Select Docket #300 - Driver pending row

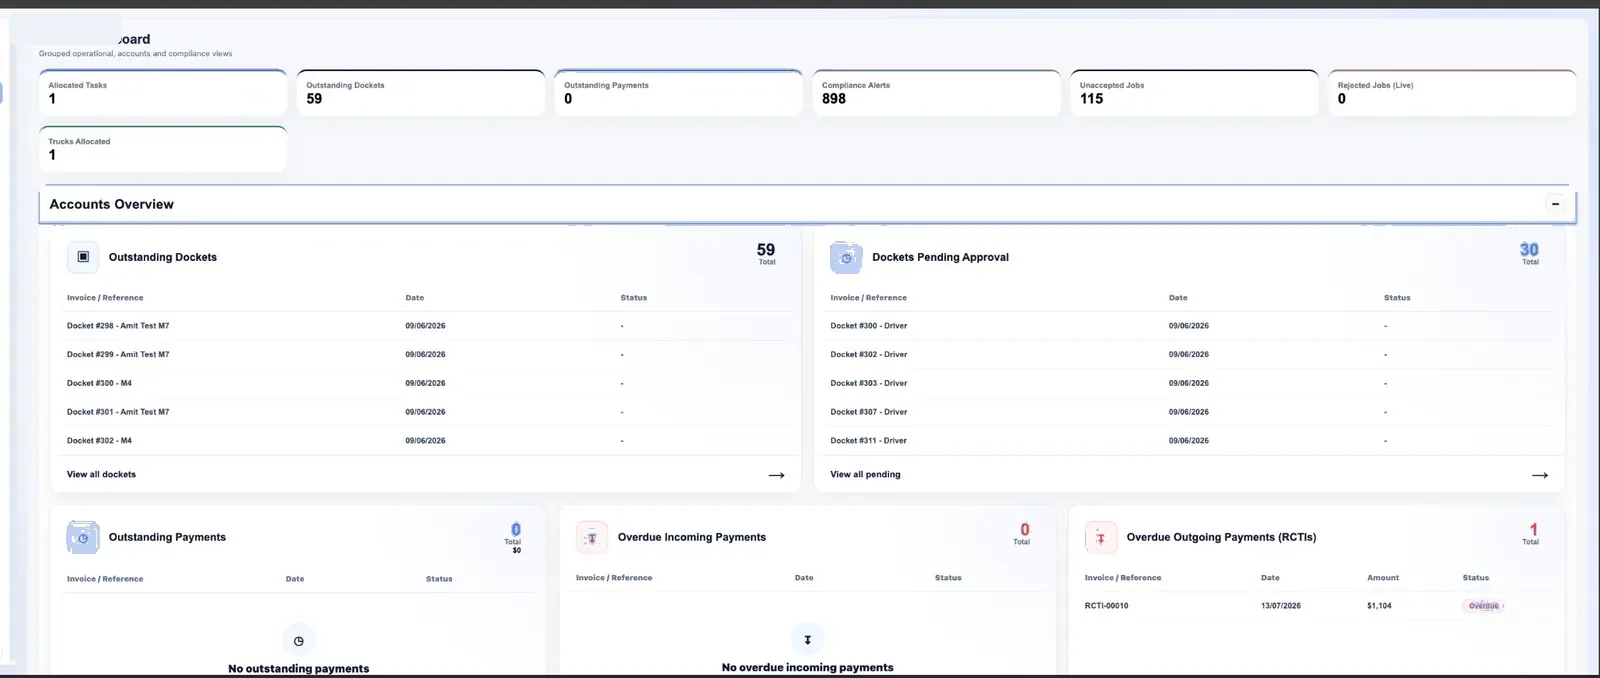coord(1190,326)
